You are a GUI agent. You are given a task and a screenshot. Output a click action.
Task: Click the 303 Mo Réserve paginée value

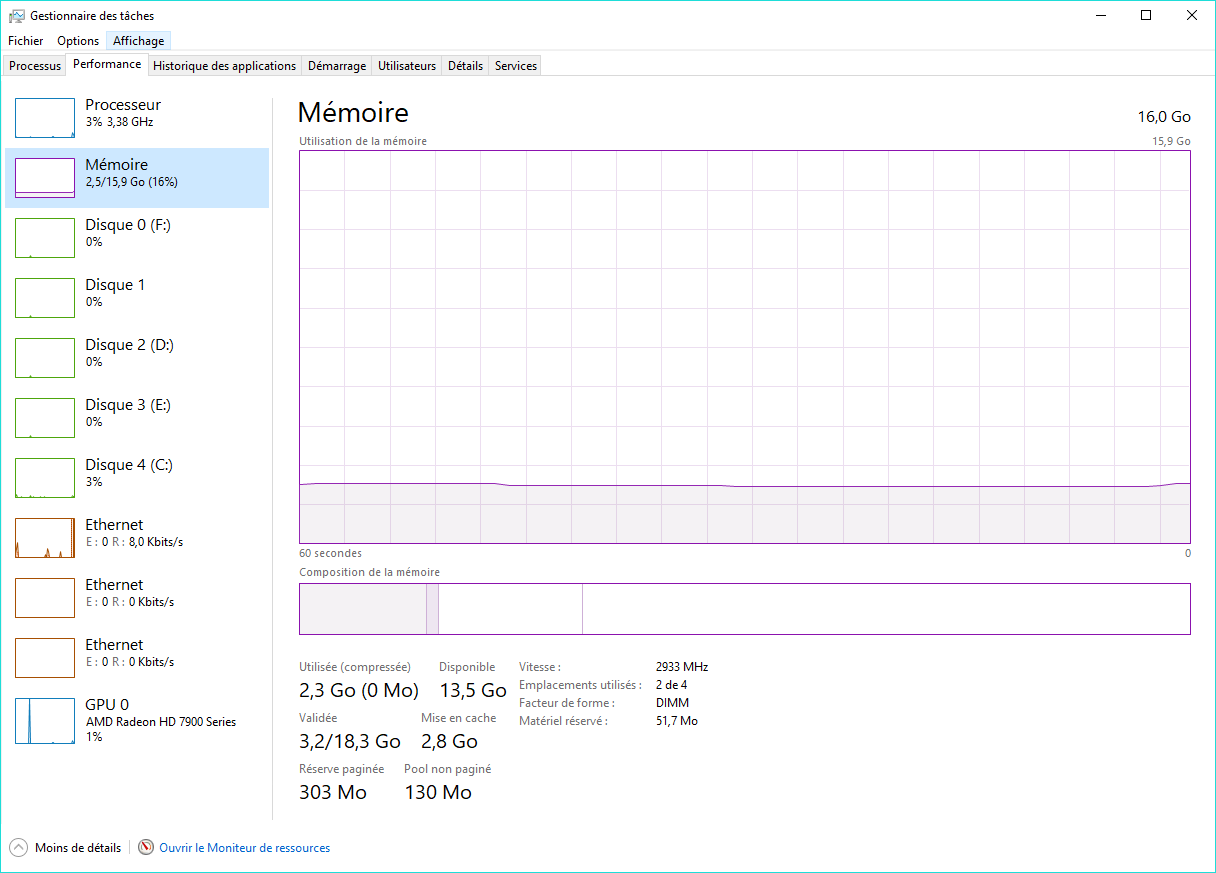click(x=333, y=792)
